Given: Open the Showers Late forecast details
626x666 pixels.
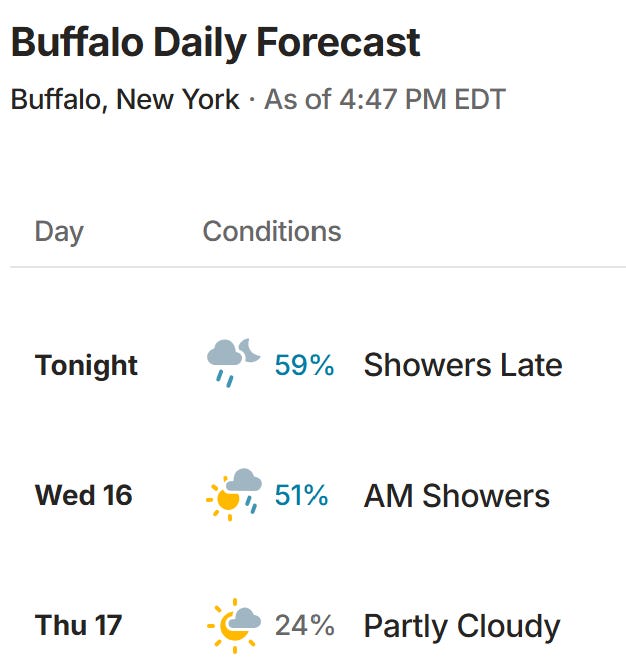Looking at the screenshot, I should (x=463, y=365).
